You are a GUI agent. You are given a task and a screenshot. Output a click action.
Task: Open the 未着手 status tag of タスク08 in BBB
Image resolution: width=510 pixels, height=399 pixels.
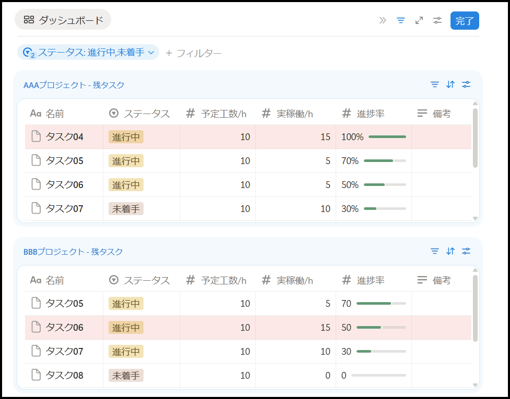(126, 375)
